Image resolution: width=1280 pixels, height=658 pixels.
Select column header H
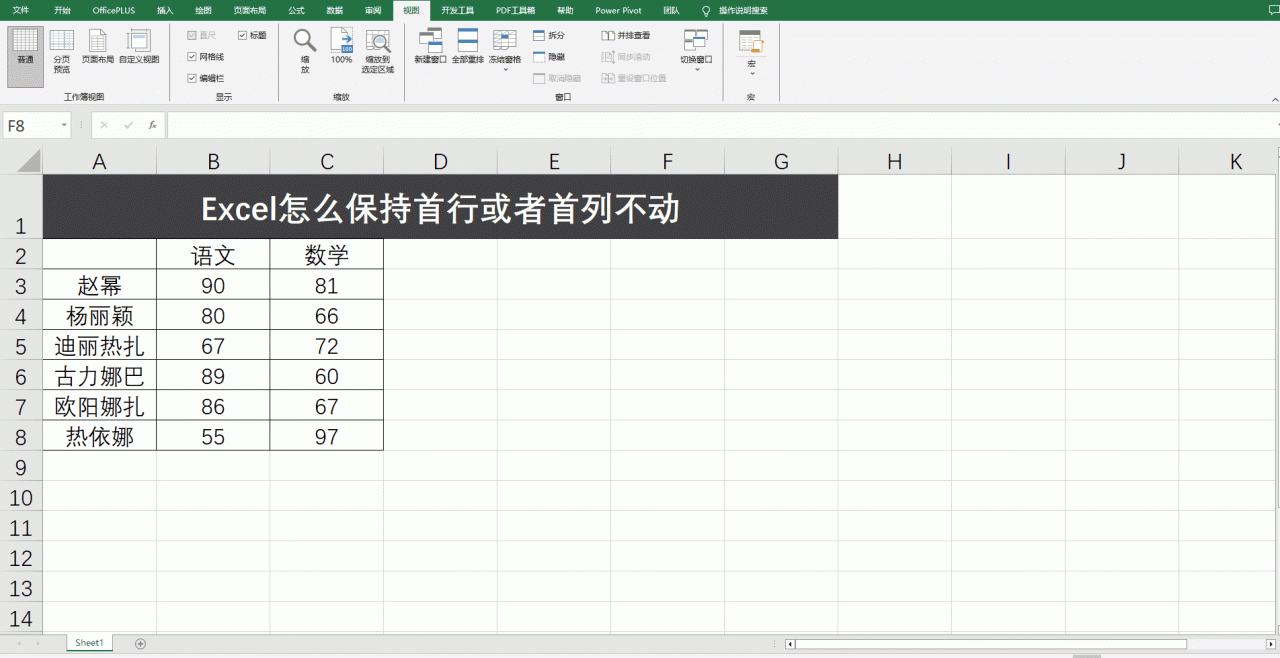[x=894, y=162]
